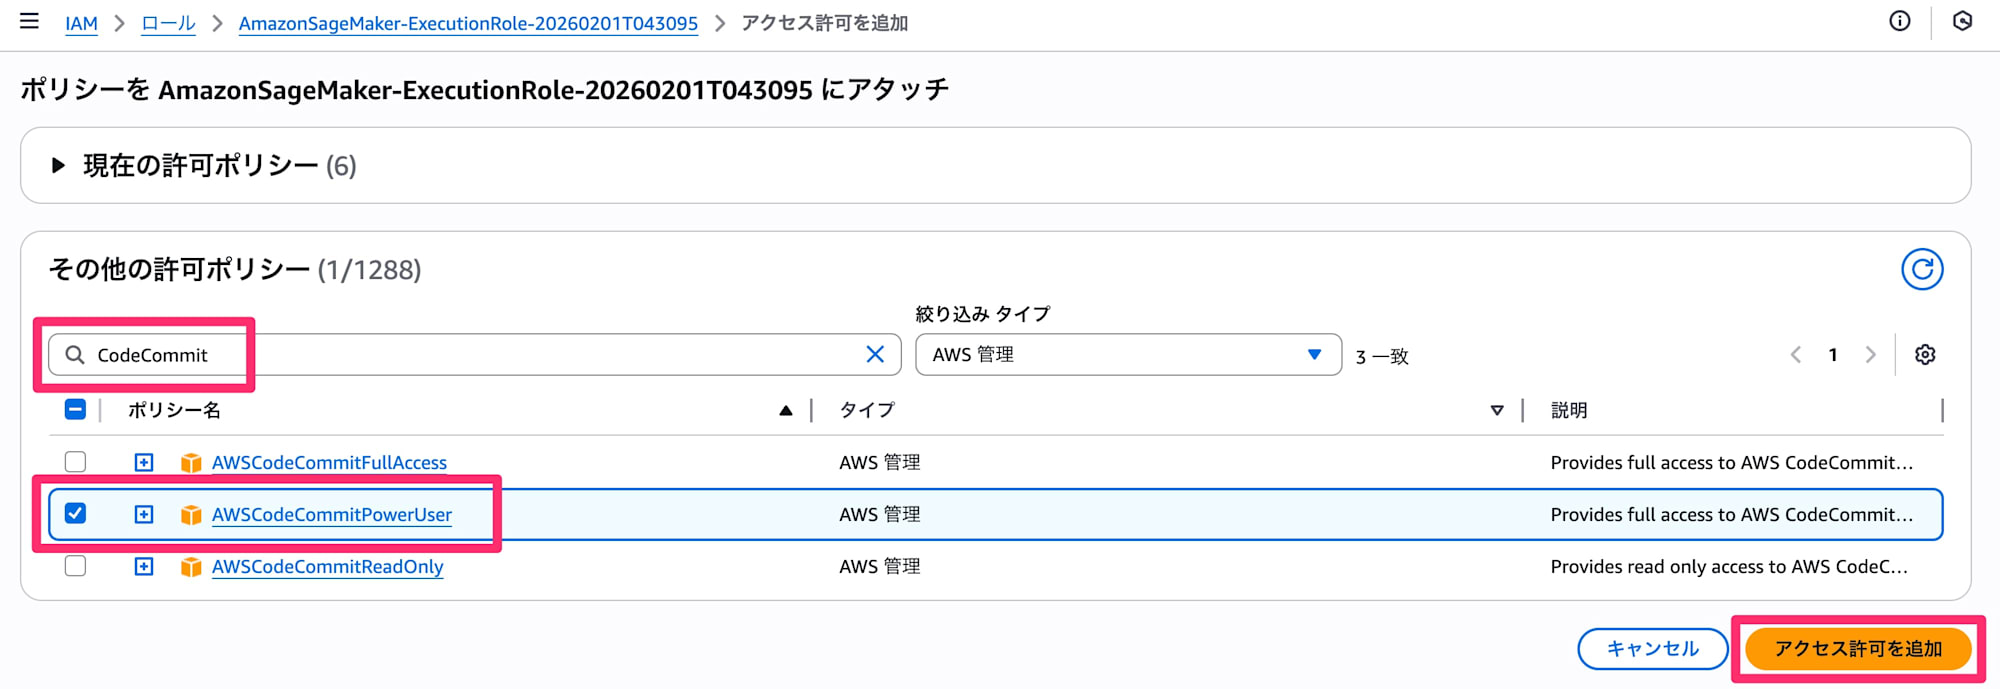Refresh the policy list
This screenshot has width=2000, height=689.
click(x=1921, y=269)
